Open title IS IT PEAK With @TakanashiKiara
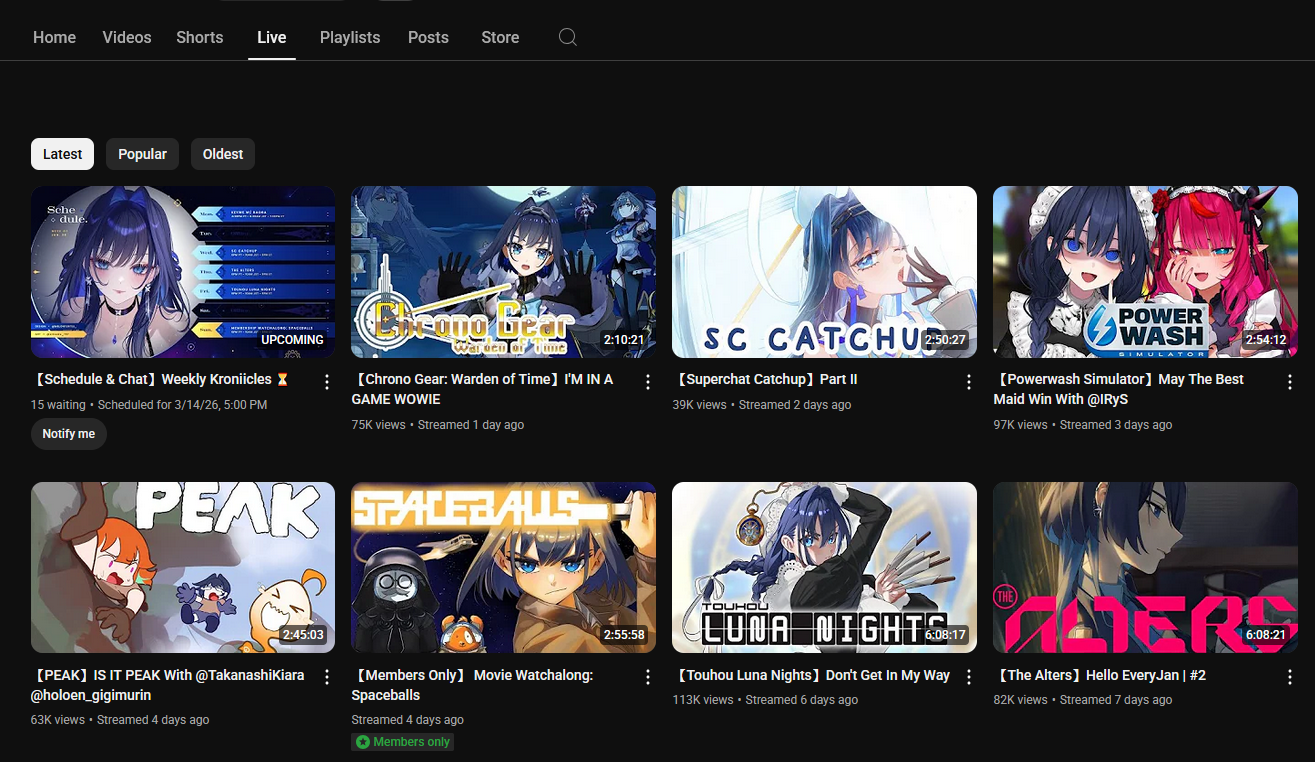 click(x=168, y=685)
